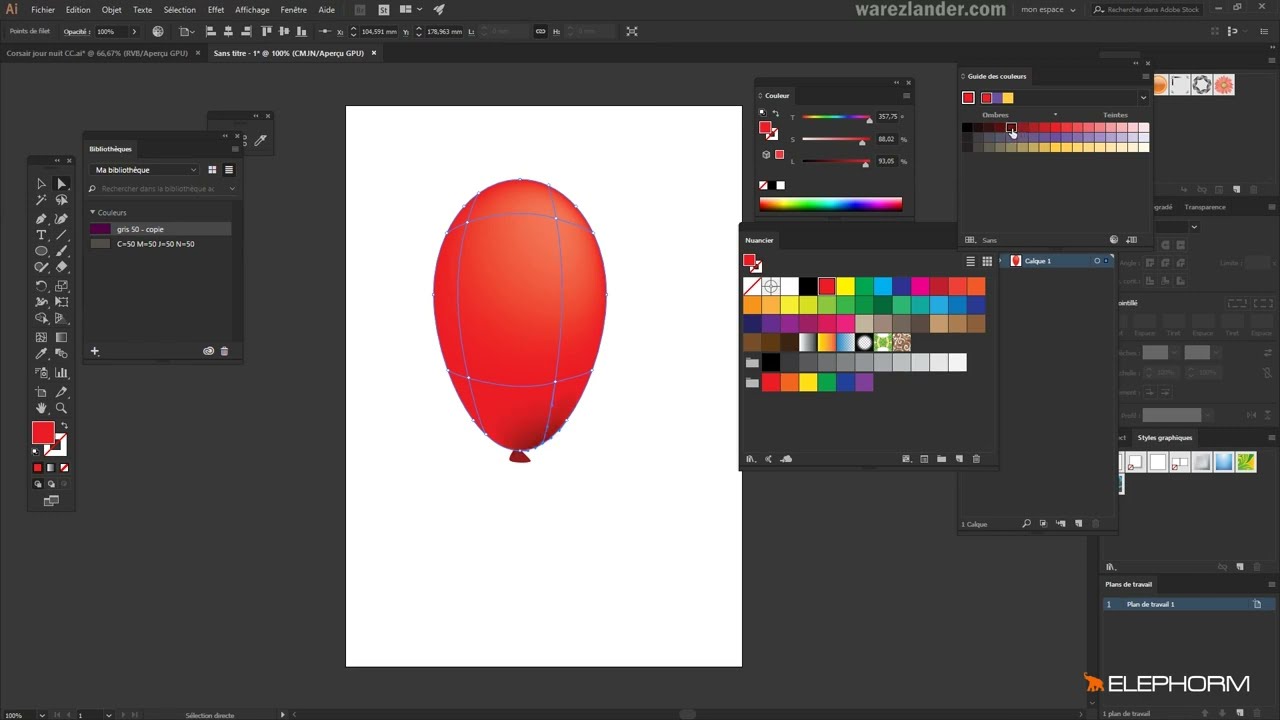
Task: Collapse the Couleurs group in Bibliothèques
Action: [x=93, y=212]
